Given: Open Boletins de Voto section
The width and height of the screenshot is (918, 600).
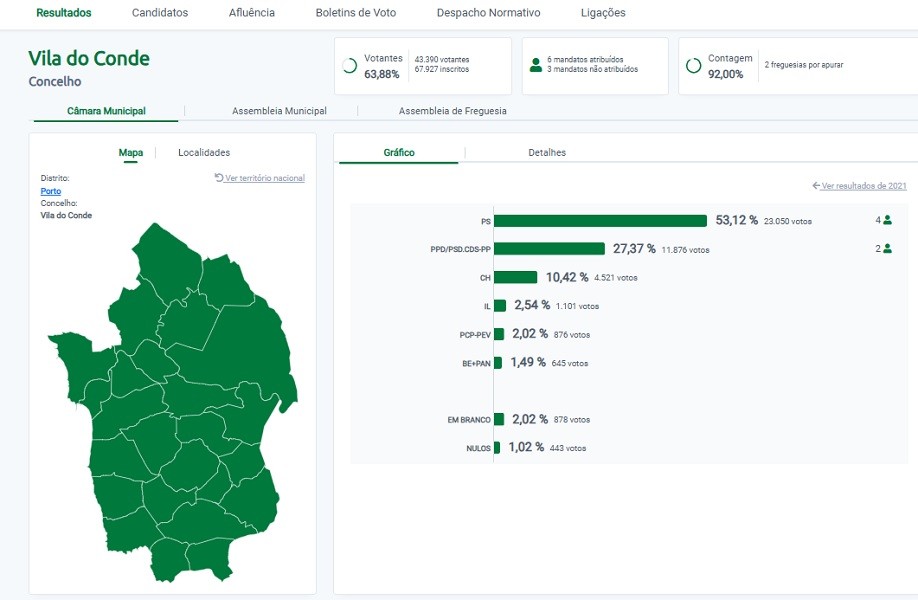Looking at the screenshot, I should click(355, 13).
